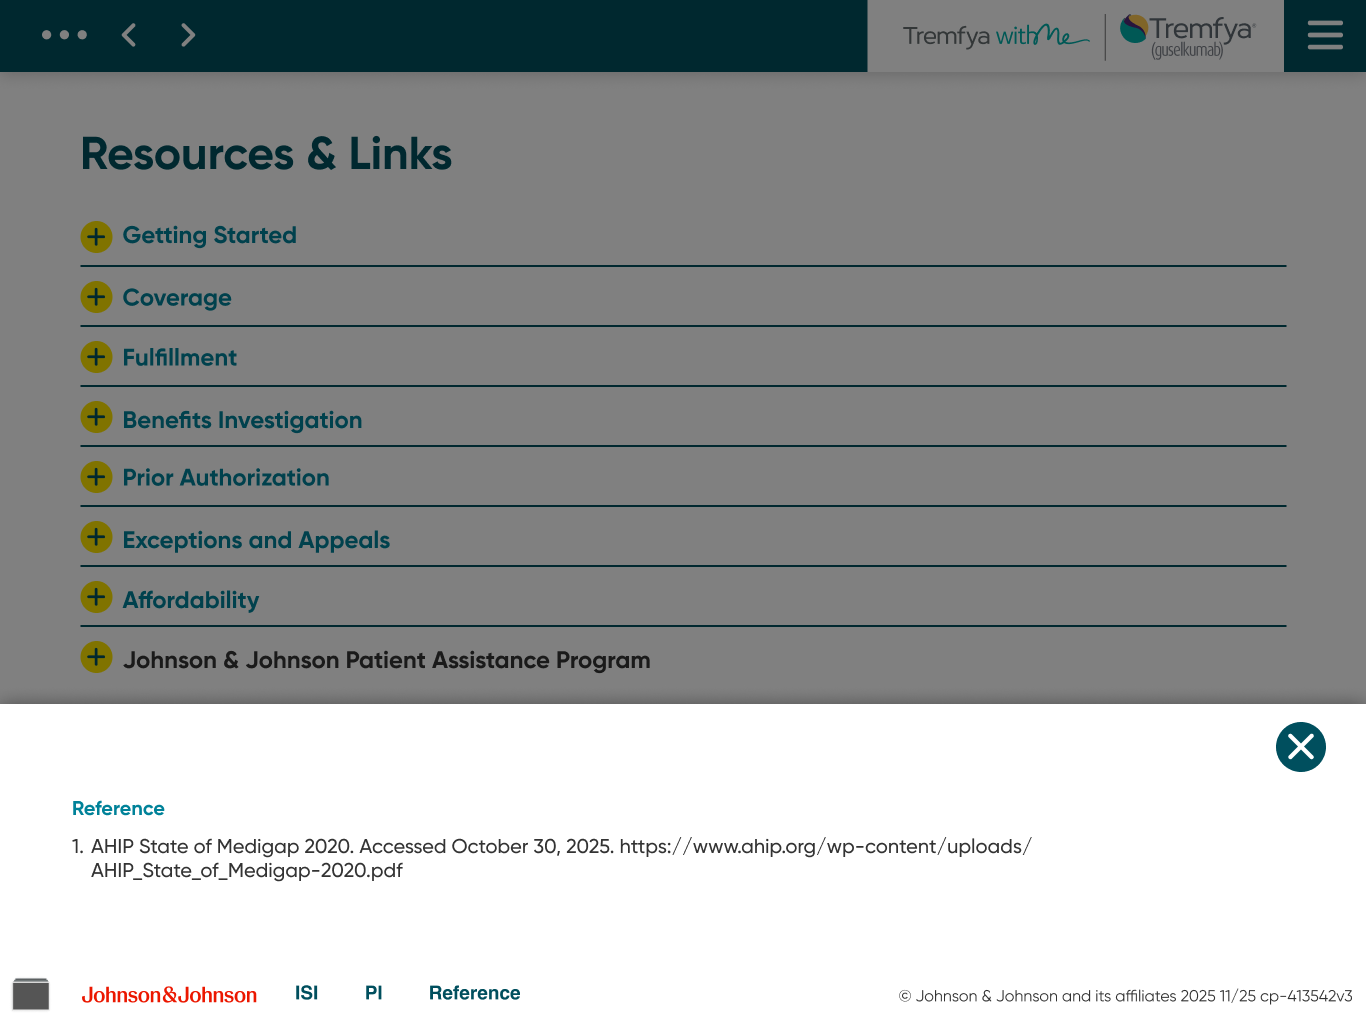The height and width of the screenshot is (1024, 1366).
Task: Click the Fulfillment heading text
Action: coord(180,357)
